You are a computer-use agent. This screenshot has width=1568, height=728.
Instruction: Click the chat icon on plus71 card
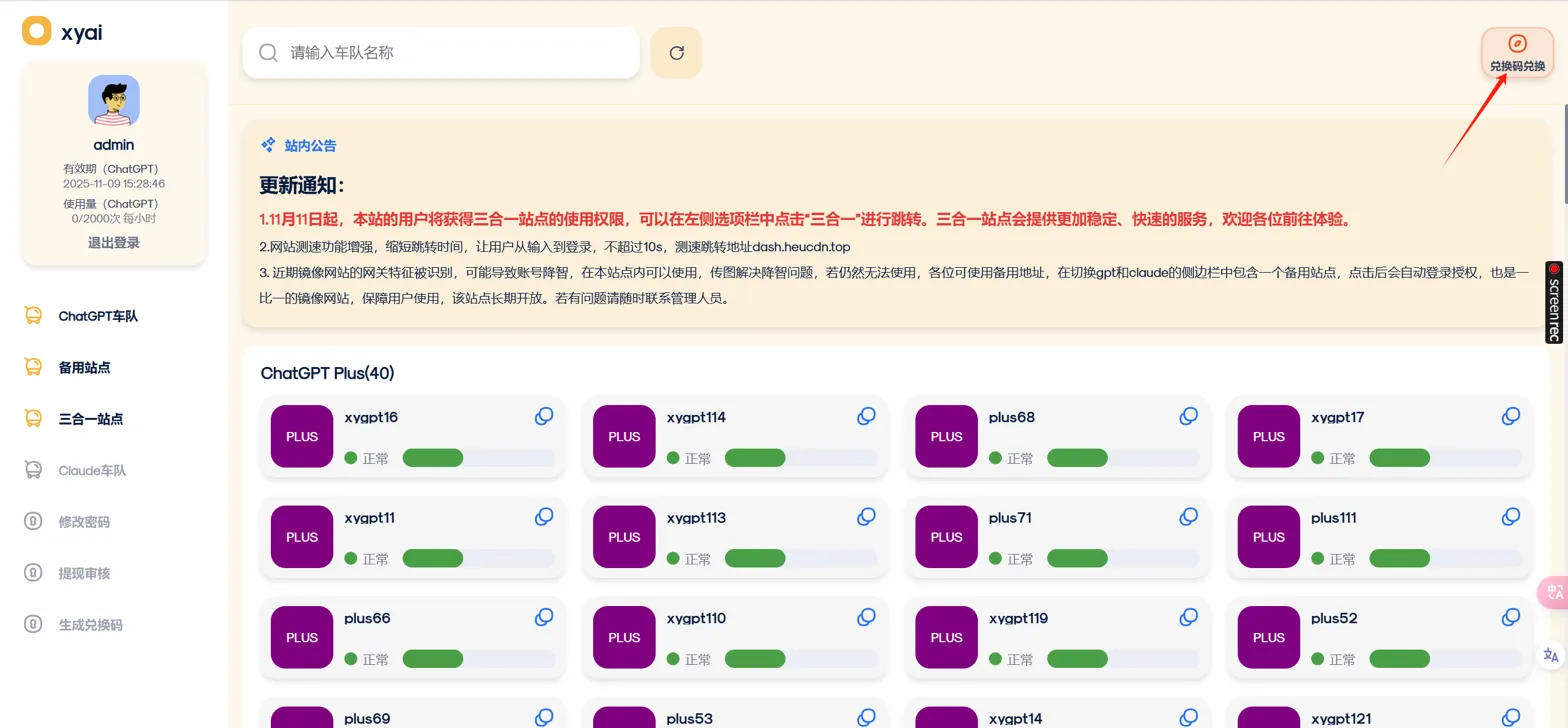click(1189, 517)
